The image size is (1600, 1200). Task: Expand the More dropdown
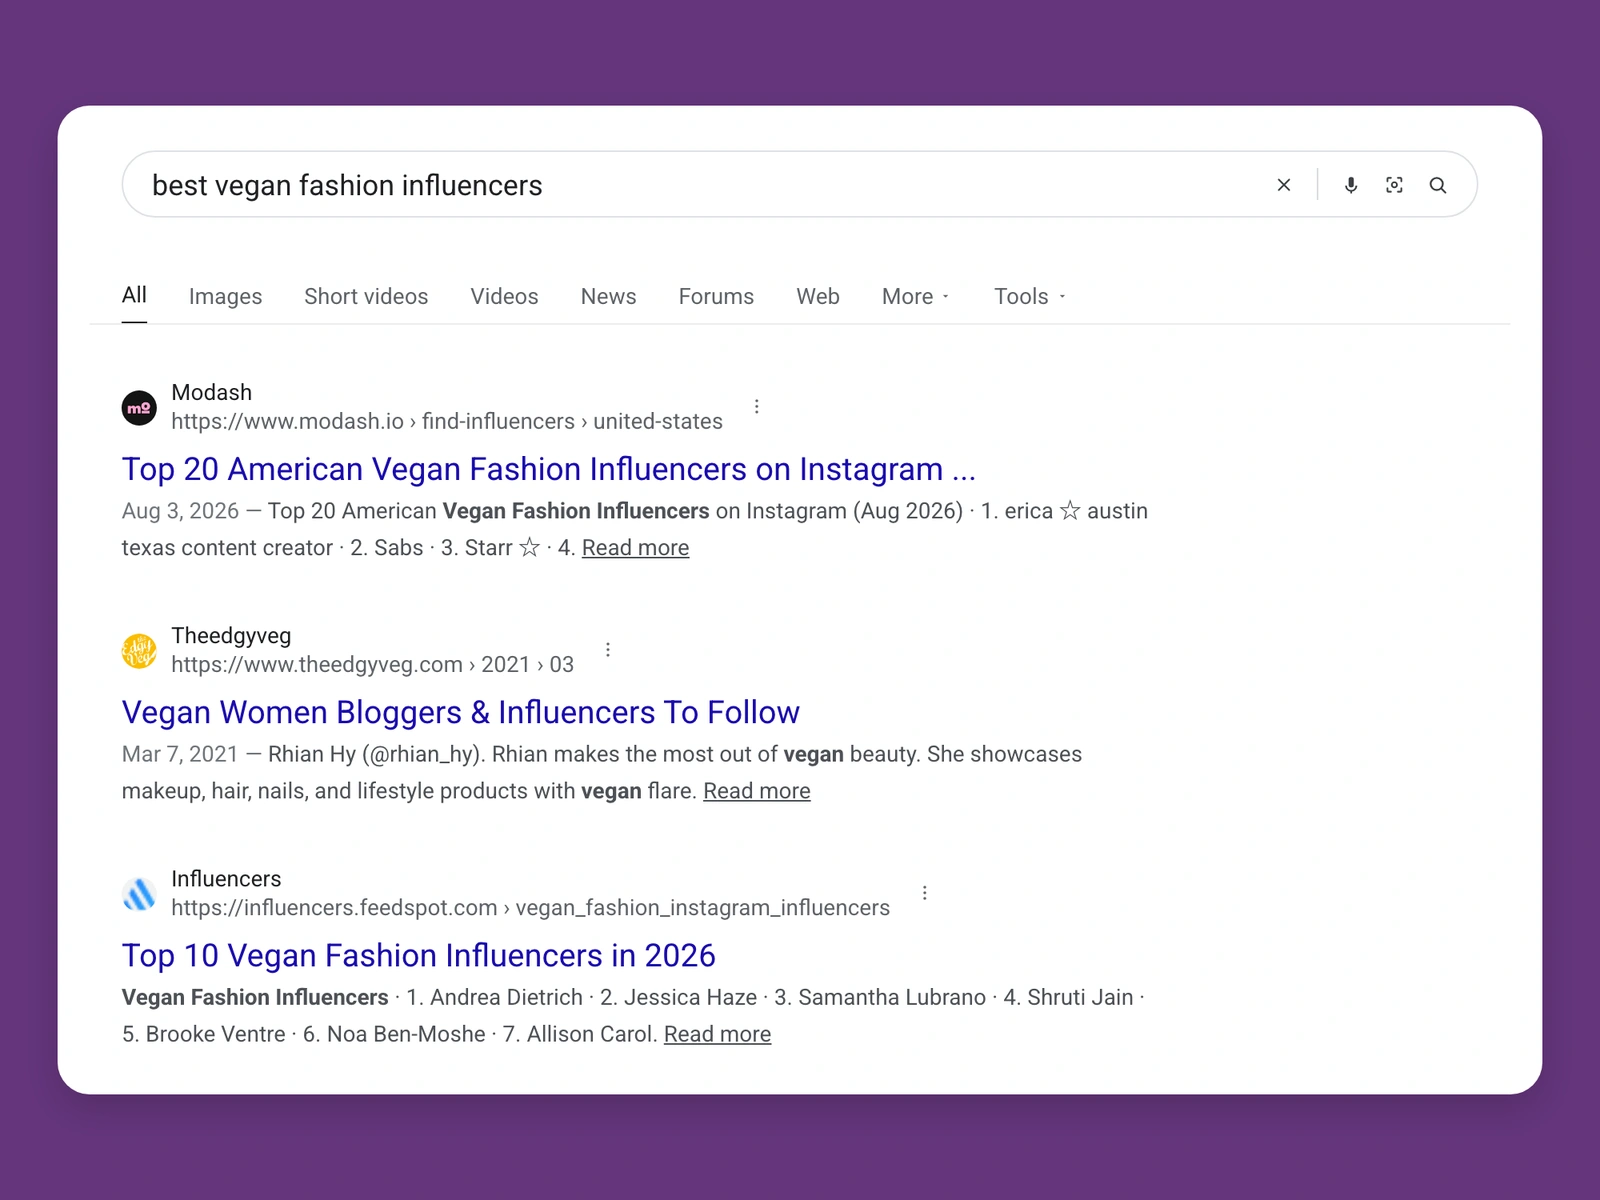pyautogui.click(x=916, y=297)
